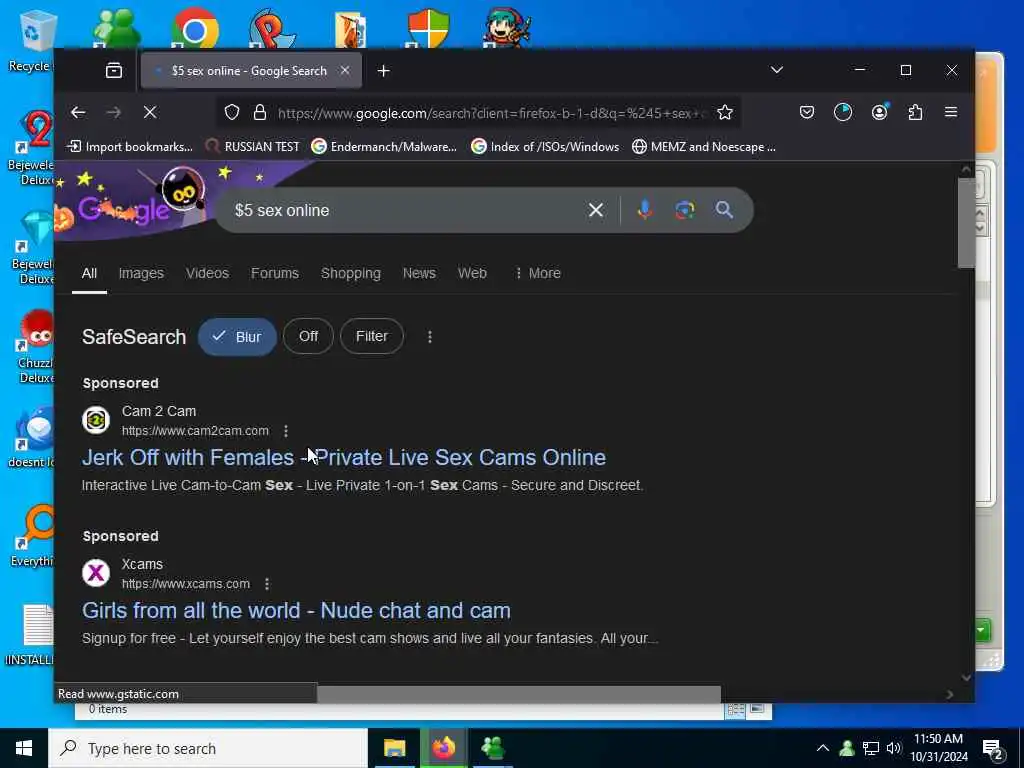Click the circular toolbar icon beside Pocket
1024x768 pixels.
(x=843, y=112)
